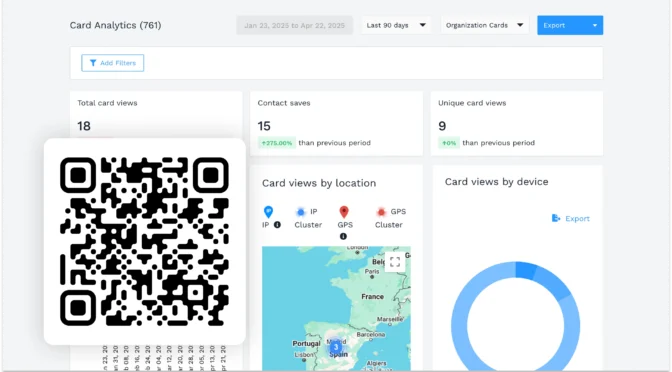Expand the blue Export dropdown arrow
The image size is (672, 372).
click(x=595, y=25)
